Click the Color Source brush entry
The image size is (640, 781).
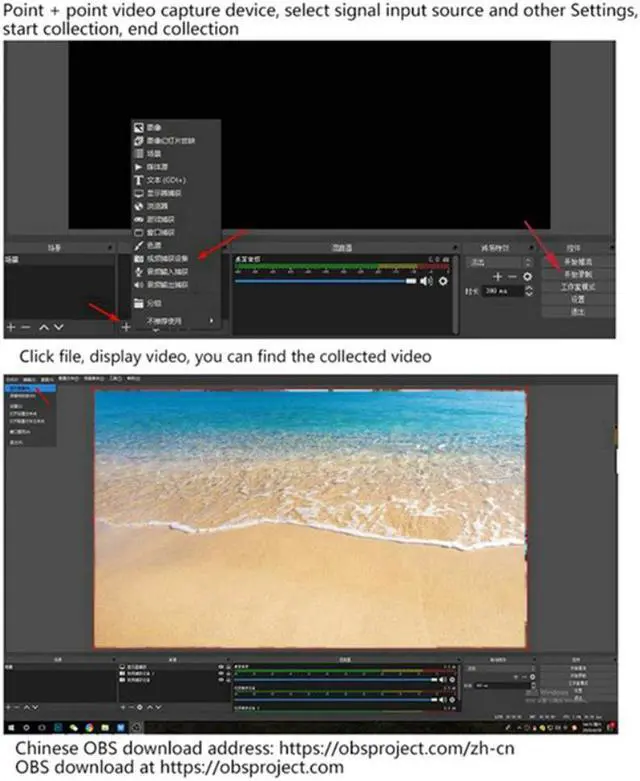153,245
